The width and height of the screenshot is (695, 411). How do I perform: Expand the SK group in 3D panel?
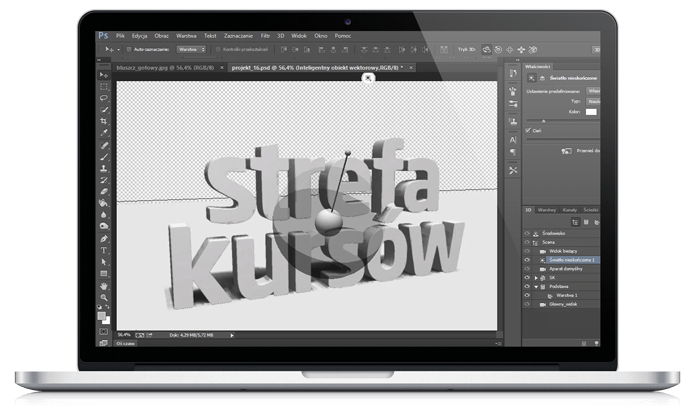coord(537,278)
